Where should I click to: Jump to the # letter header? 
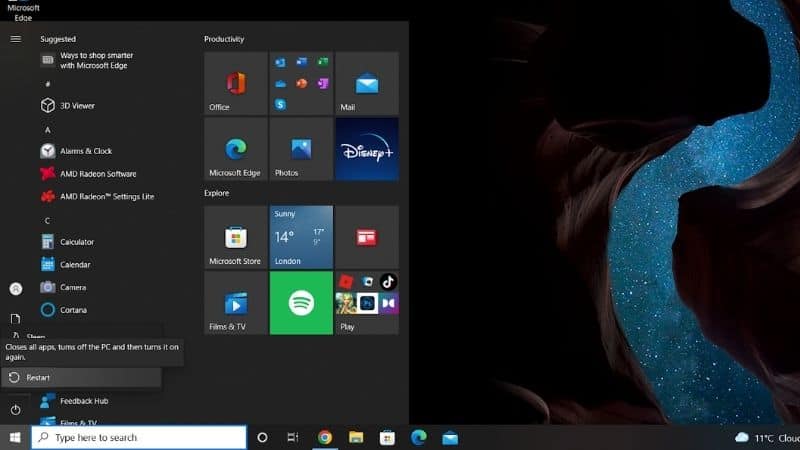47,84
